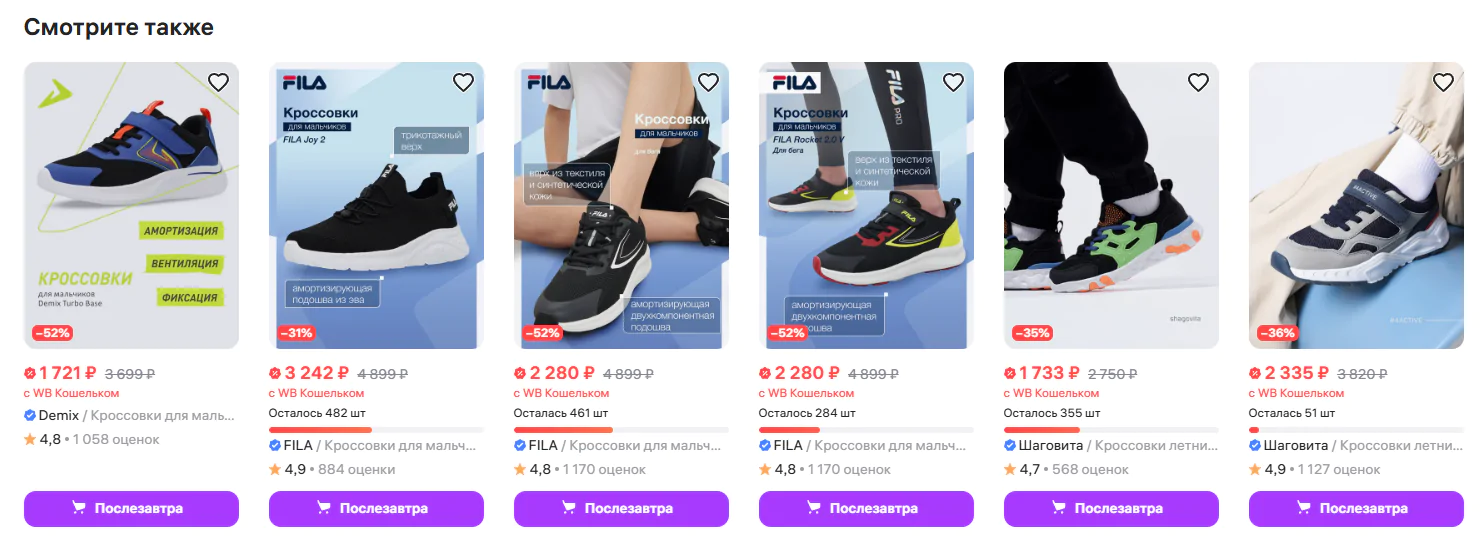Click cart icon under Demix sneakers

tap(78, 508)
